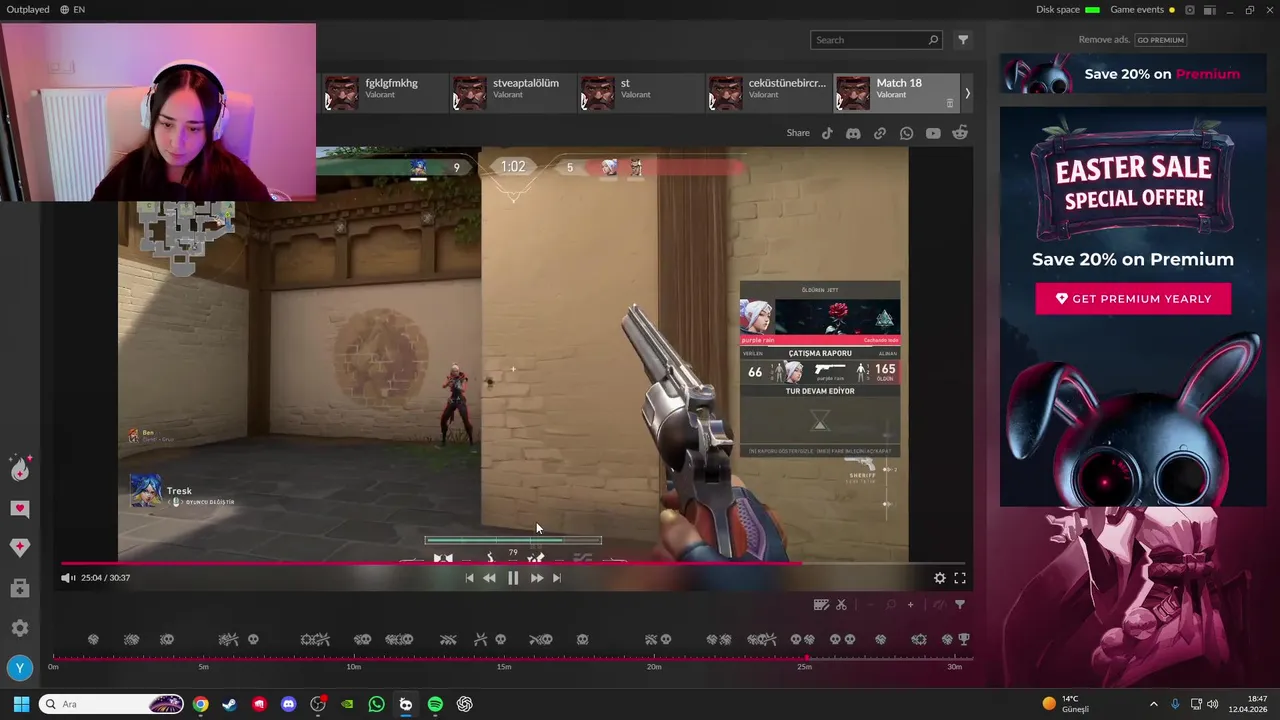The image size is (1280, 720).
Task: Open the clip creation clapperboard tool
Action: 821,605
